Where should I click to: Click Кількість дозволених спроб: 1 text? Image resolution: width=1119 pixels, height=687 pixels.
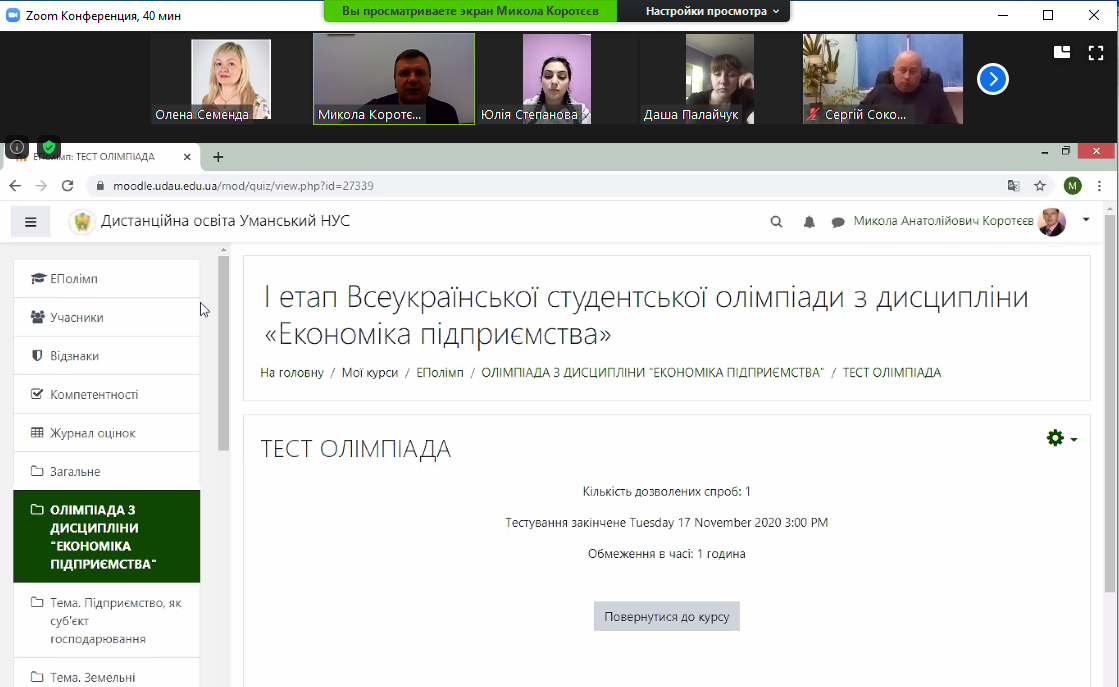(x=667, y=492)
